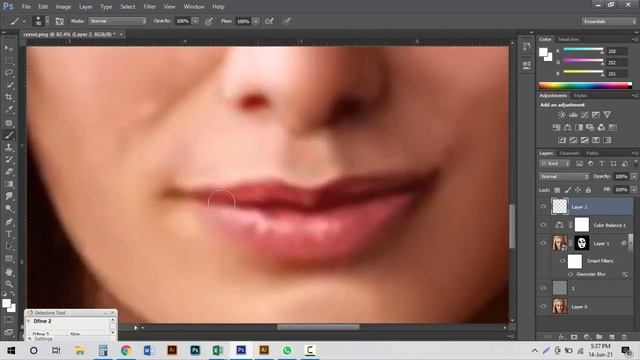Select the Pen tool
The width and height of the screenshot is (640, 360).
(9, 222)
